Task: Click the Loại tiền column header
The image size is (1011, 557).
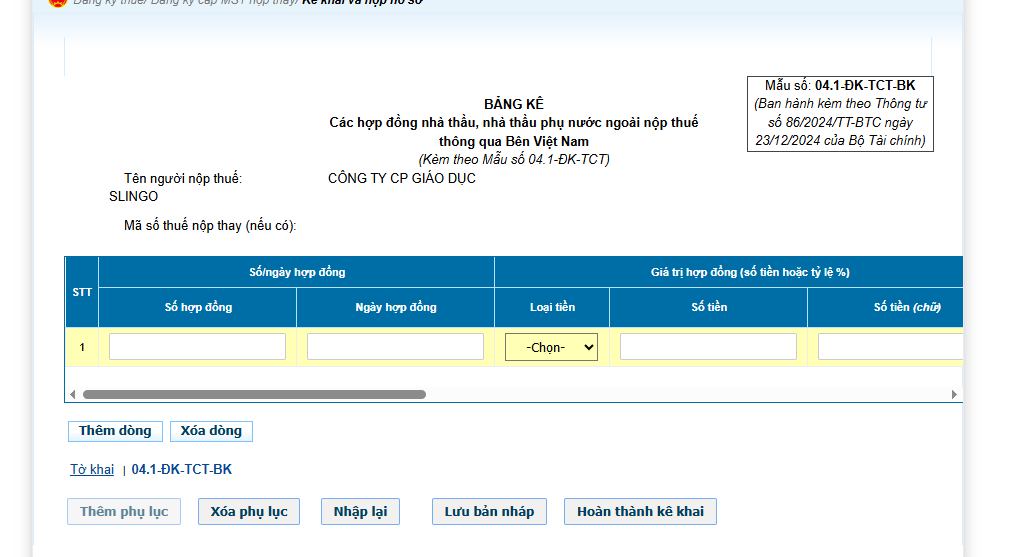Action: click(x=552, y=307)
